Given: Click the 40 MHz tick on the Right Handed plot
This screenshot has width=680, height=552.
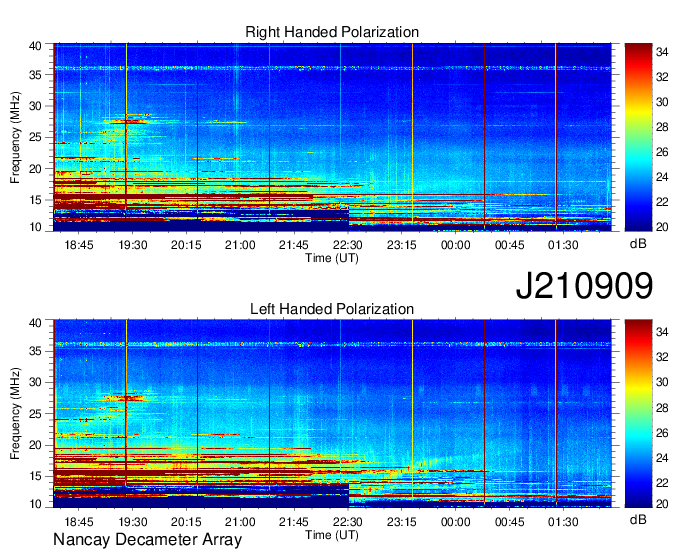Looking at the screenshot, I should (x=35, y=46).
